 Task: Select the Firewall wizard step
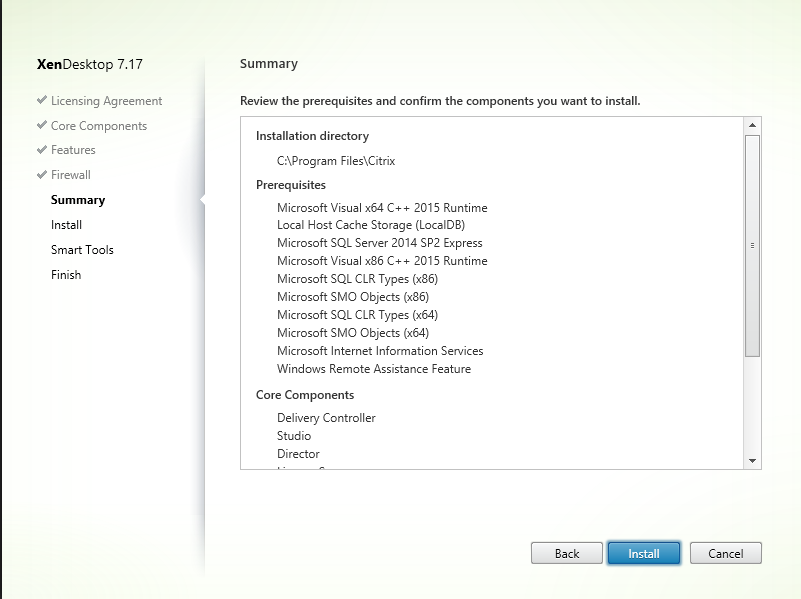(x=70, y=175)
